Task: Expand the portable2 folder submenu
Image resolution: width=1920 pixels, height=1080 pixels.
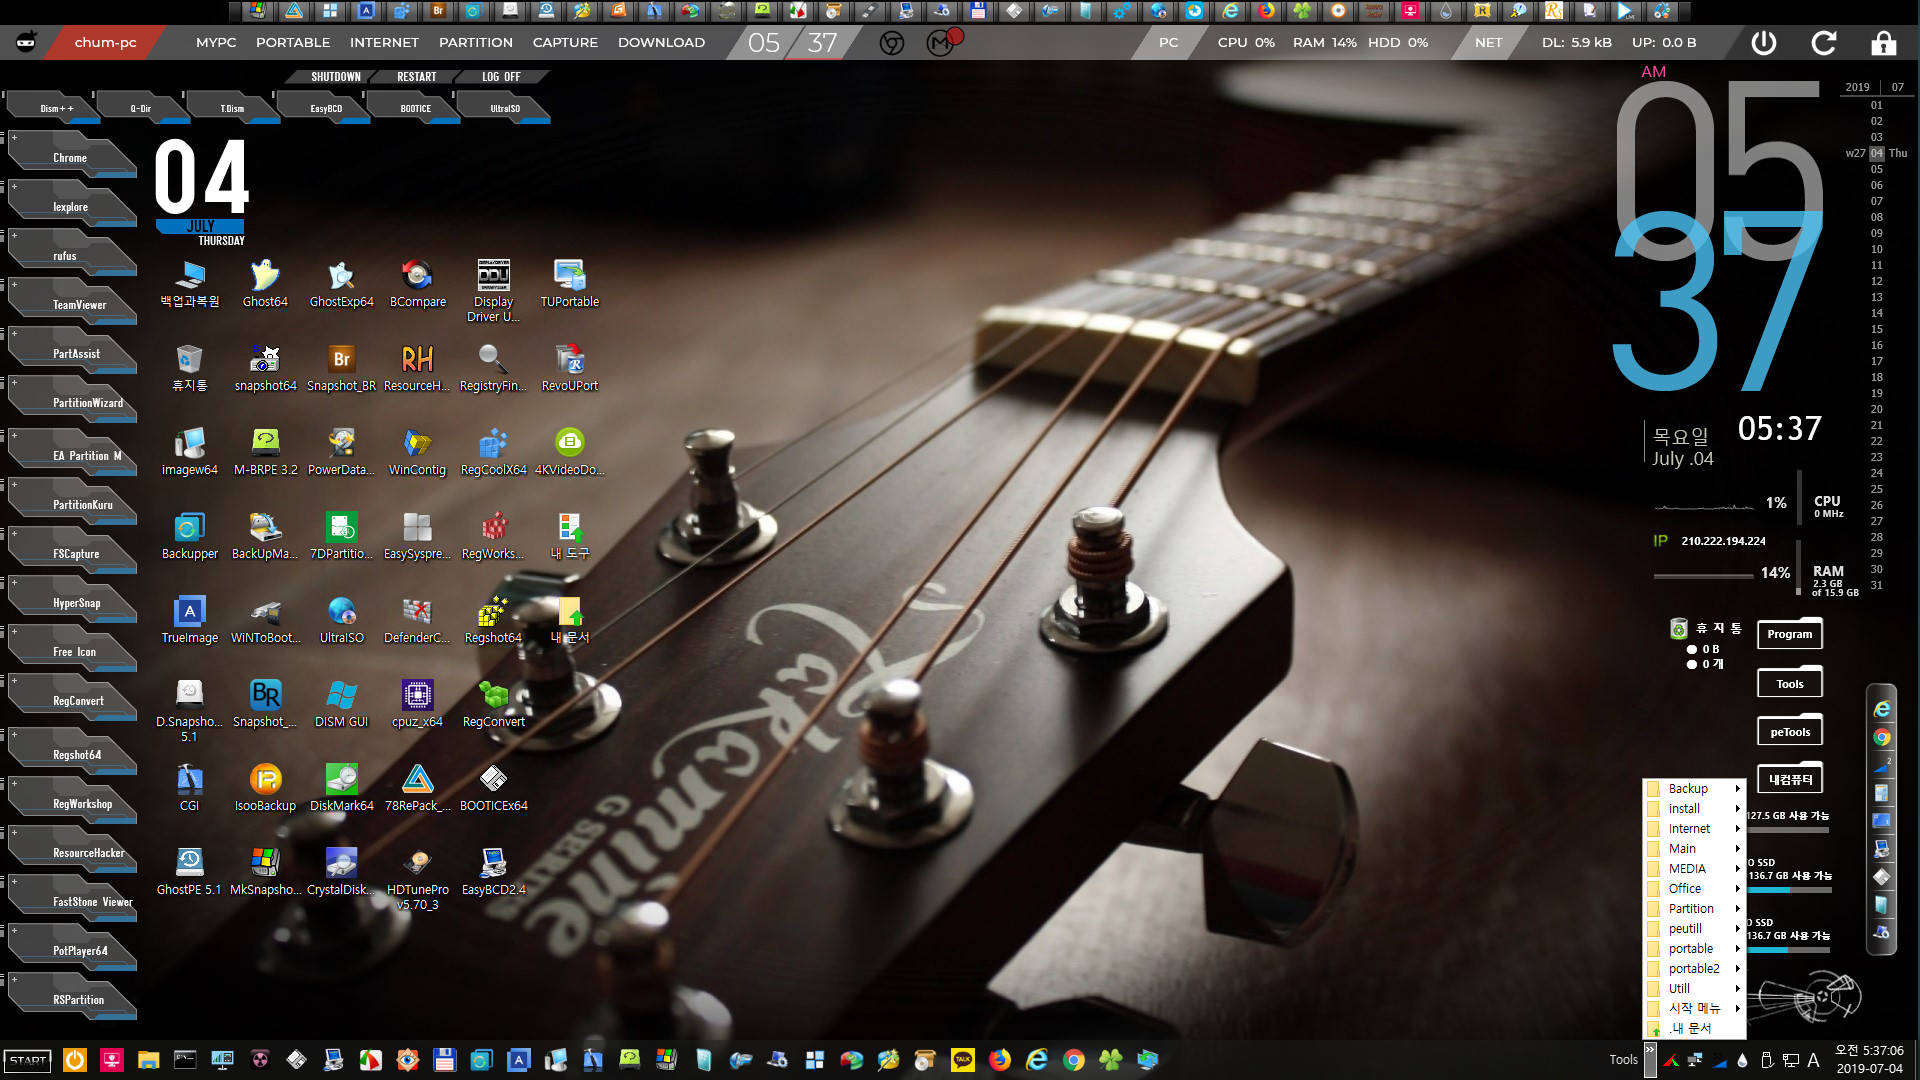Action: pos(1694,969)
